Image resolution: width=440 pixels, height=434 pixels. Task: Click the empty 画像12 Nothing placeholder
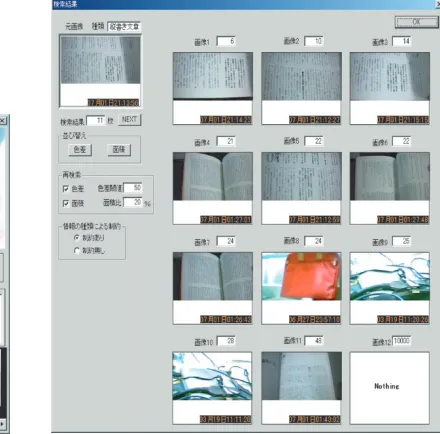390,388
